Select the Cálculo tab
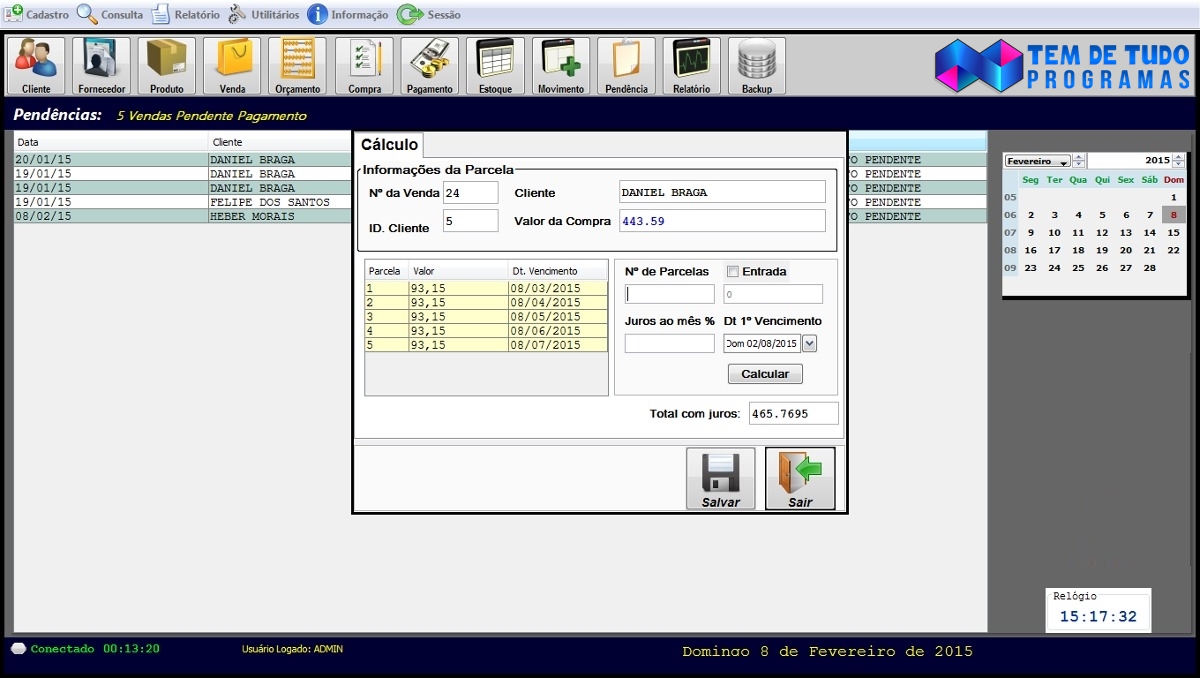The image size is (1200, 678). pyautogui.click(x=389, y=145)
